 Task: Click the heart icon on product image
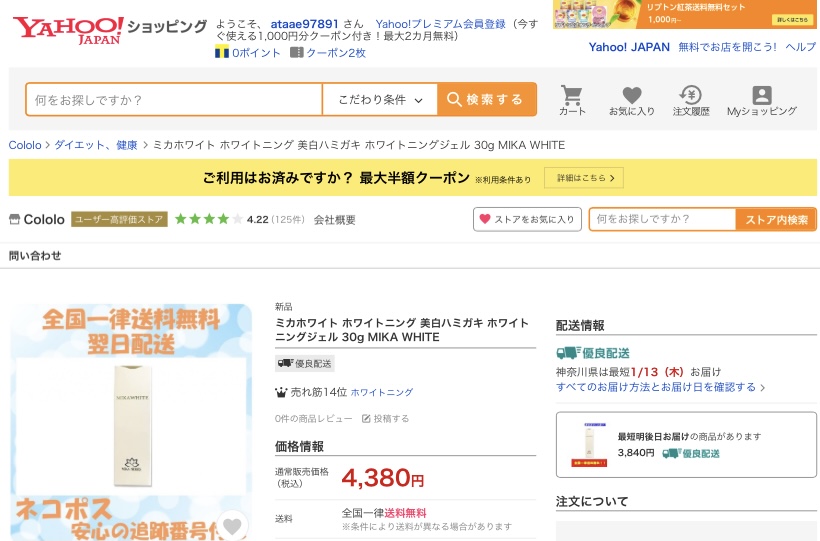pos(232,525)
